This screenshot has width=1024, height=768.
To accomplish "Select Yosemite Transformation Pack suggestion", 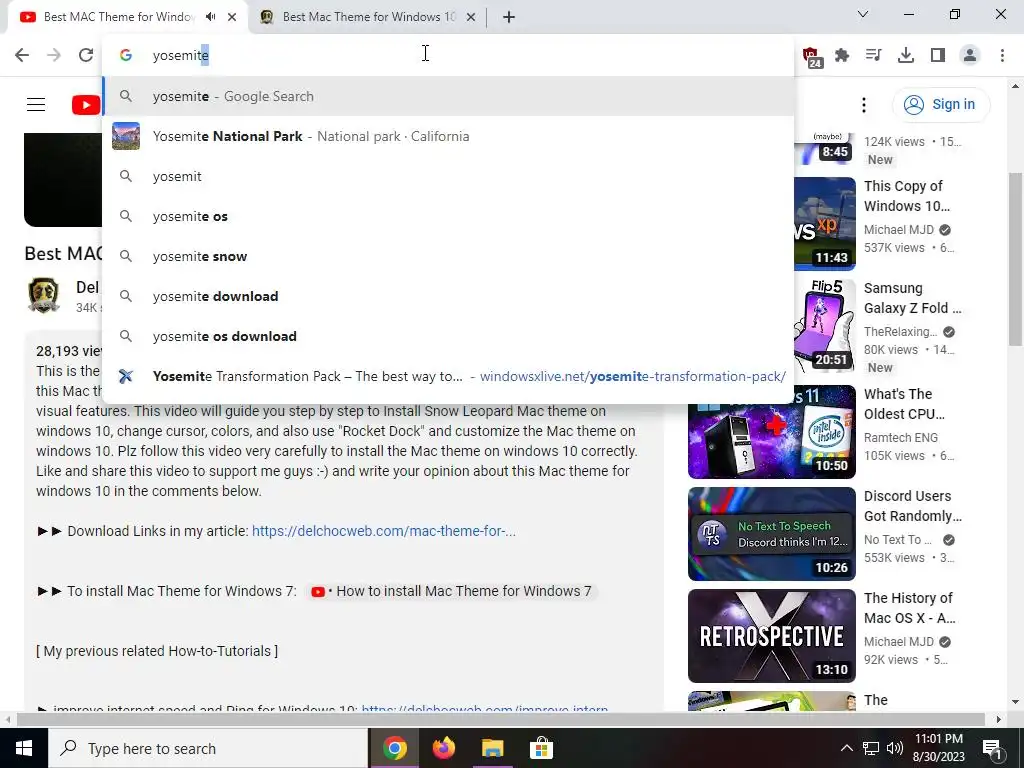I will 448,376.
